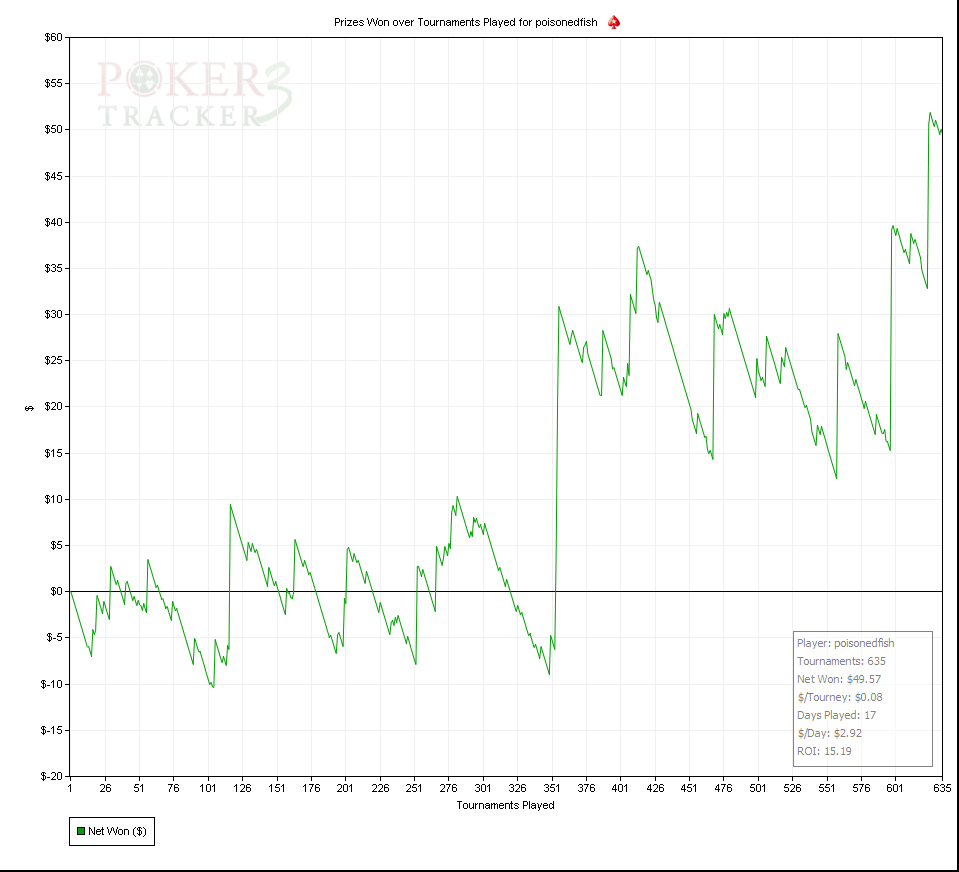Click the '51' x-axis tick label

139,788
